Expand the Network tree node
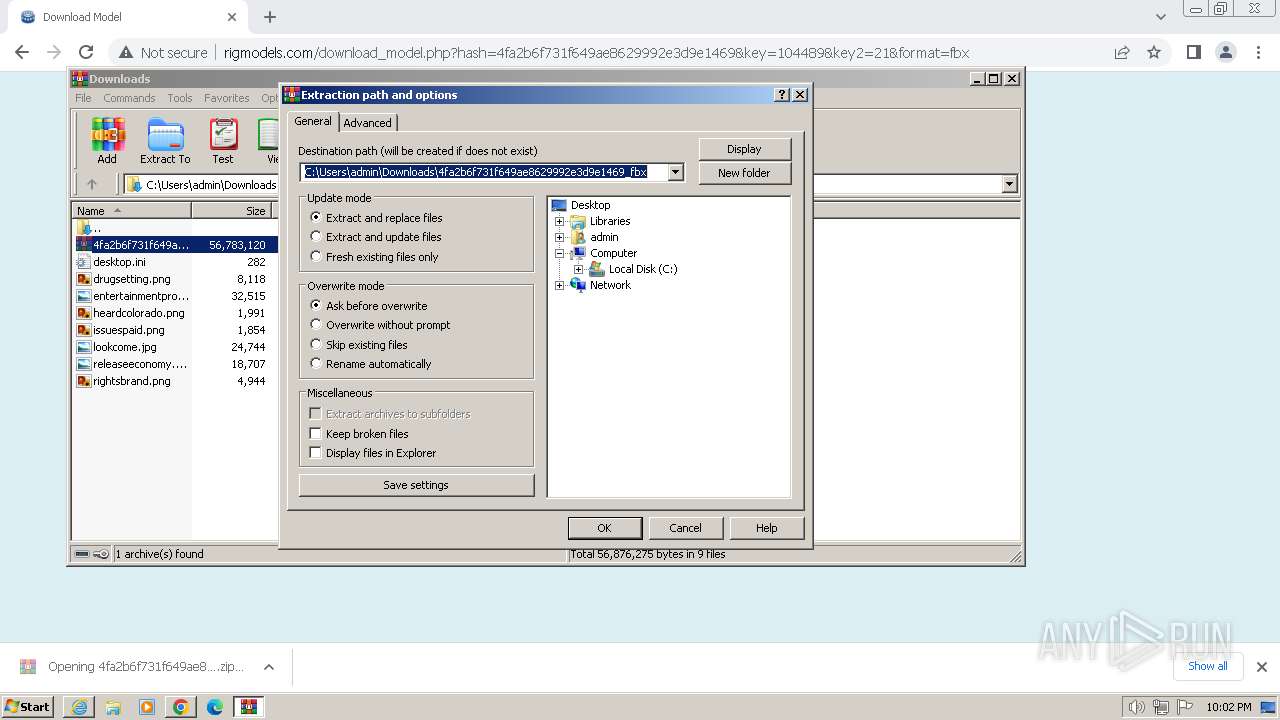 point(560,285)
